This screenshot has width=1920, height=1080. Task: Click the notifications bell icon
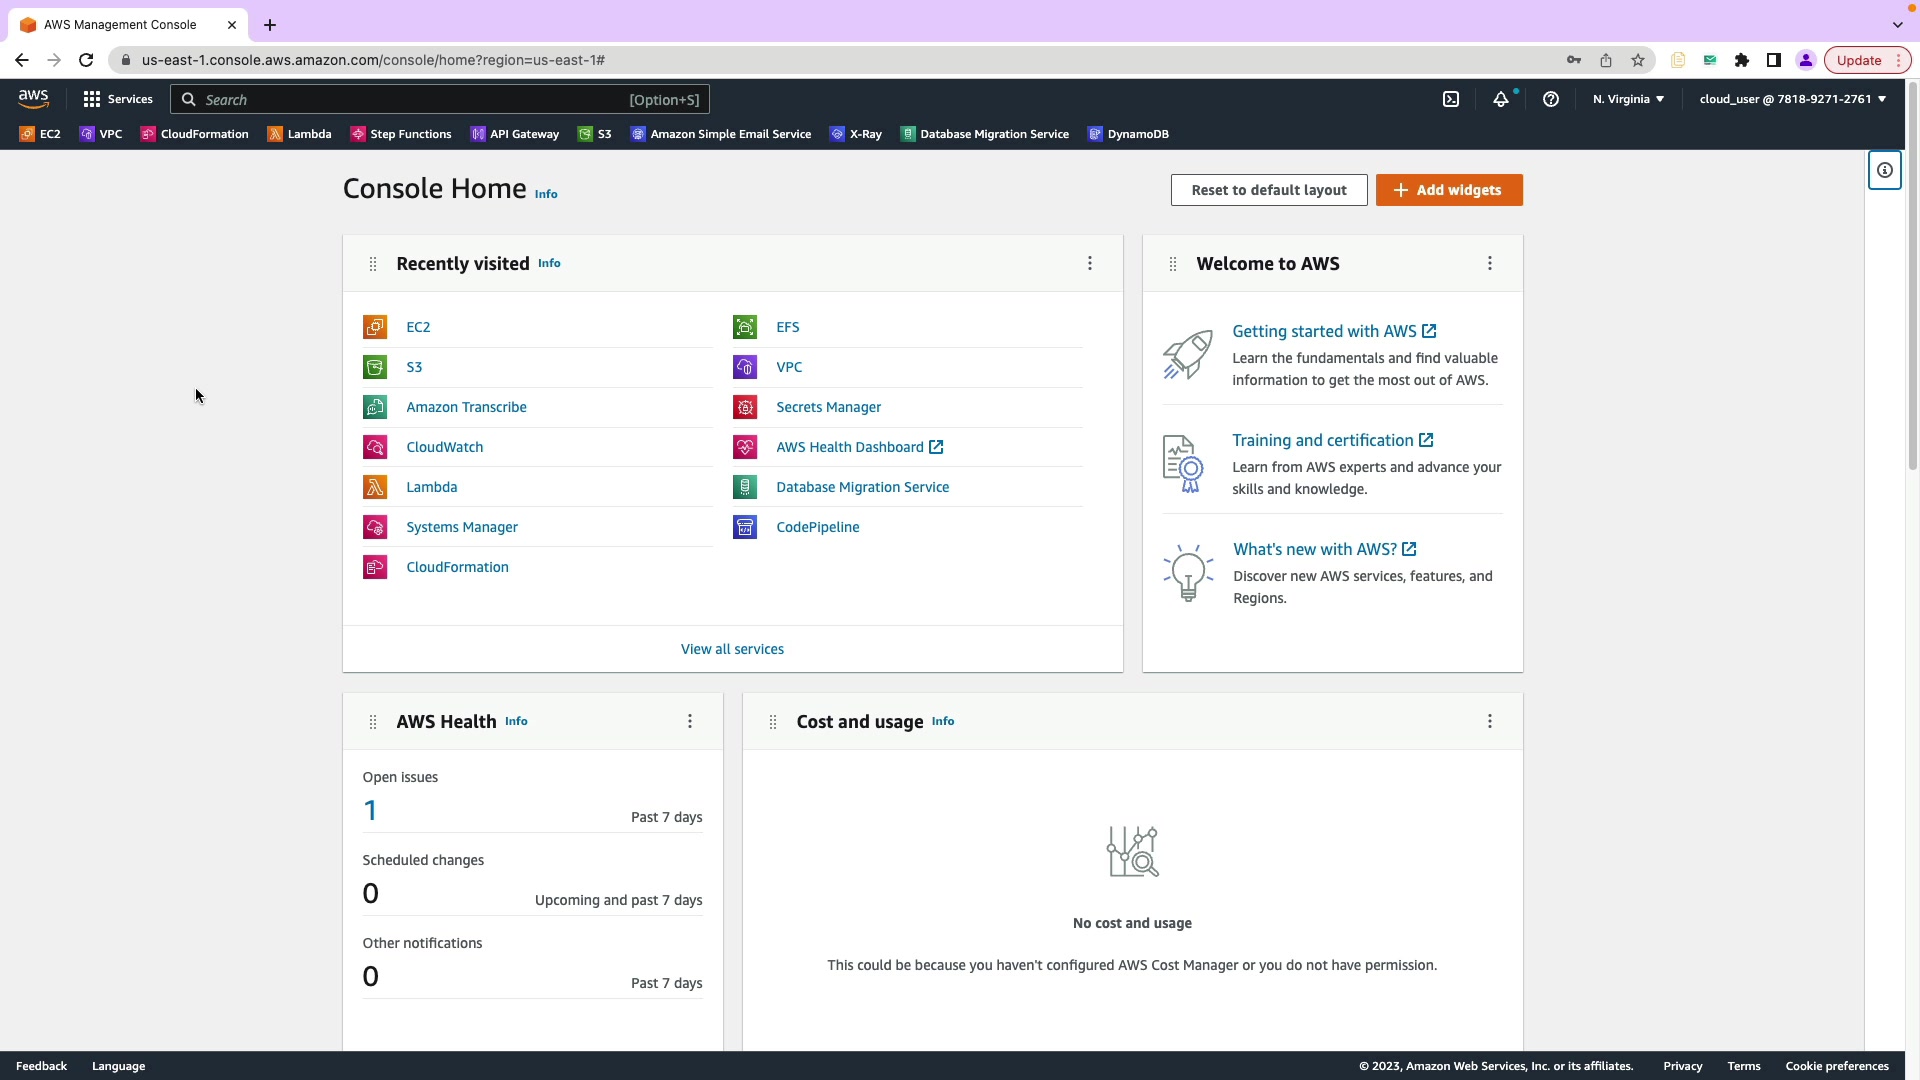pos(1501,99)
